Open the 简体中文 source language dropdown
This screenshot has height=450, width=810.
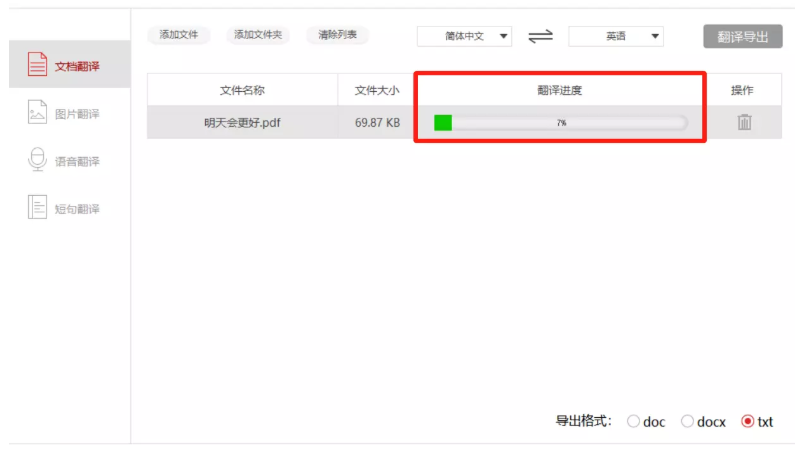click(464, 37)
